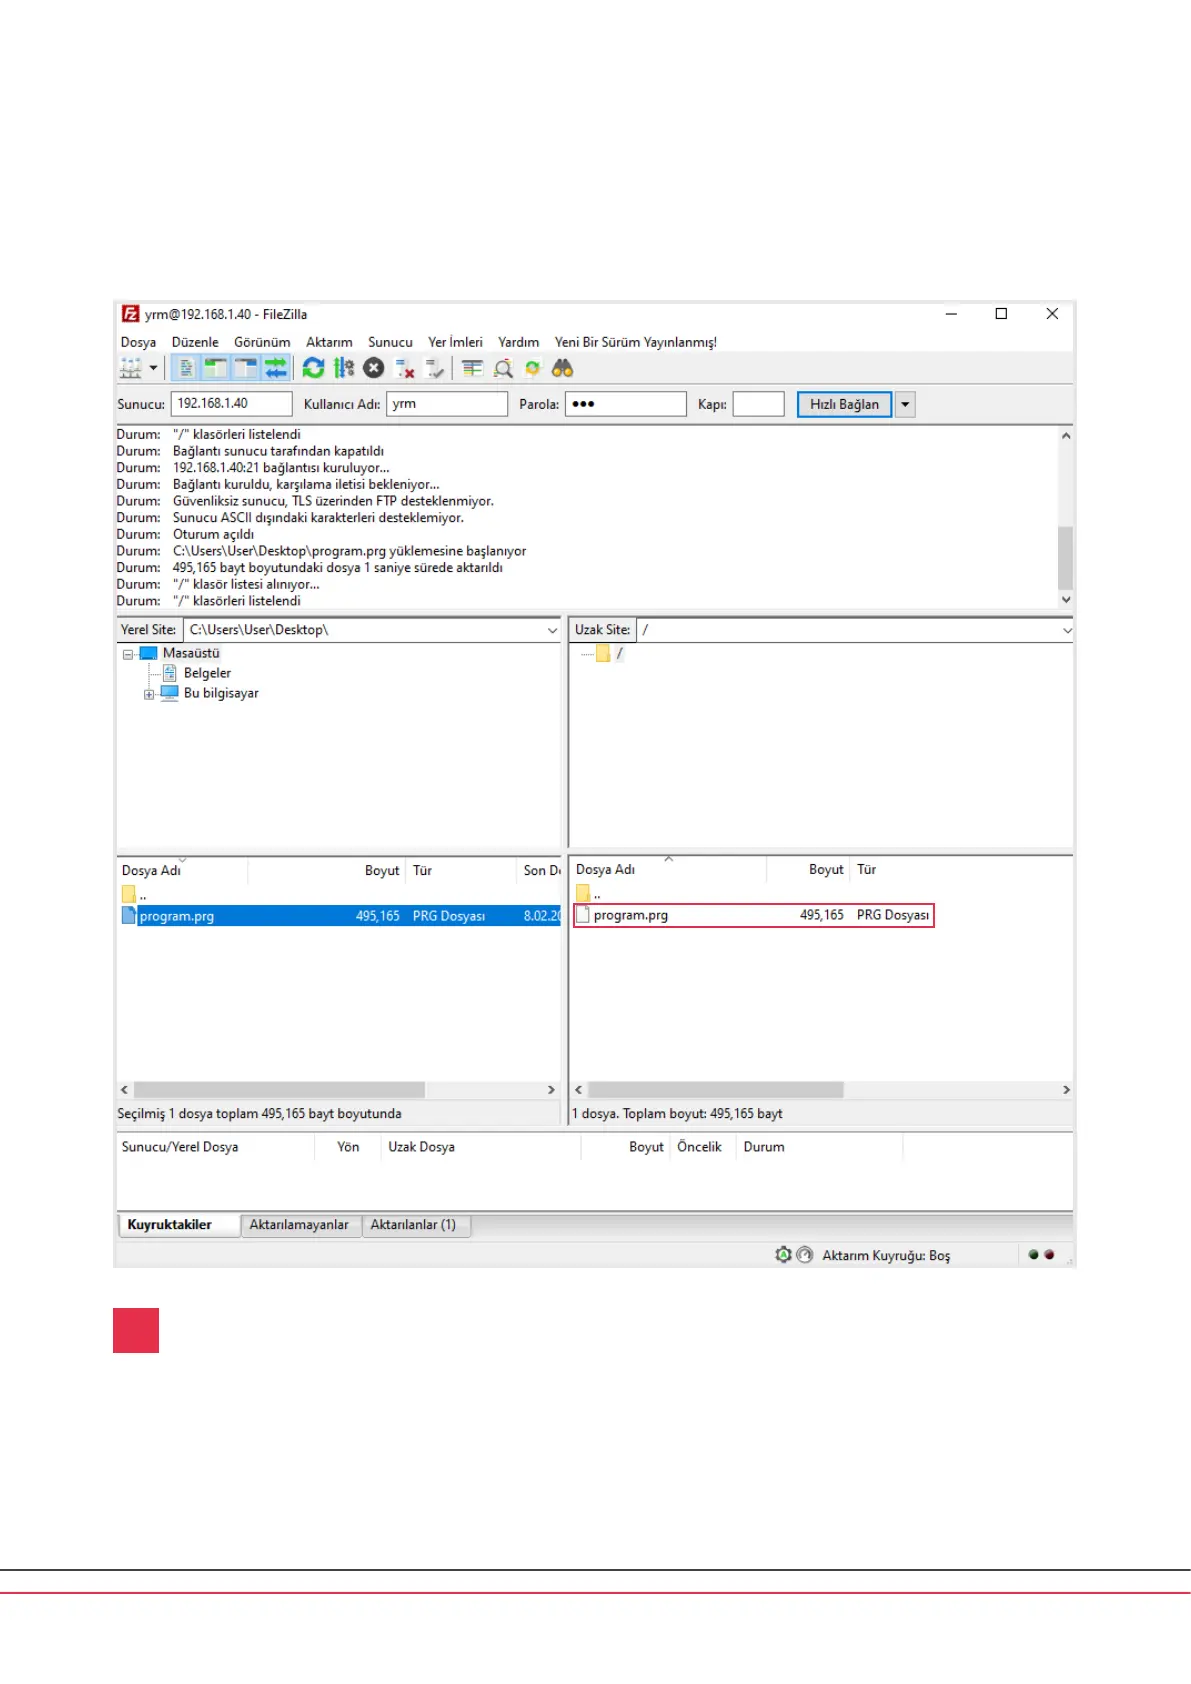Select the remote root folder /
Viewport: 1191px width, 1684px height.
619,653
